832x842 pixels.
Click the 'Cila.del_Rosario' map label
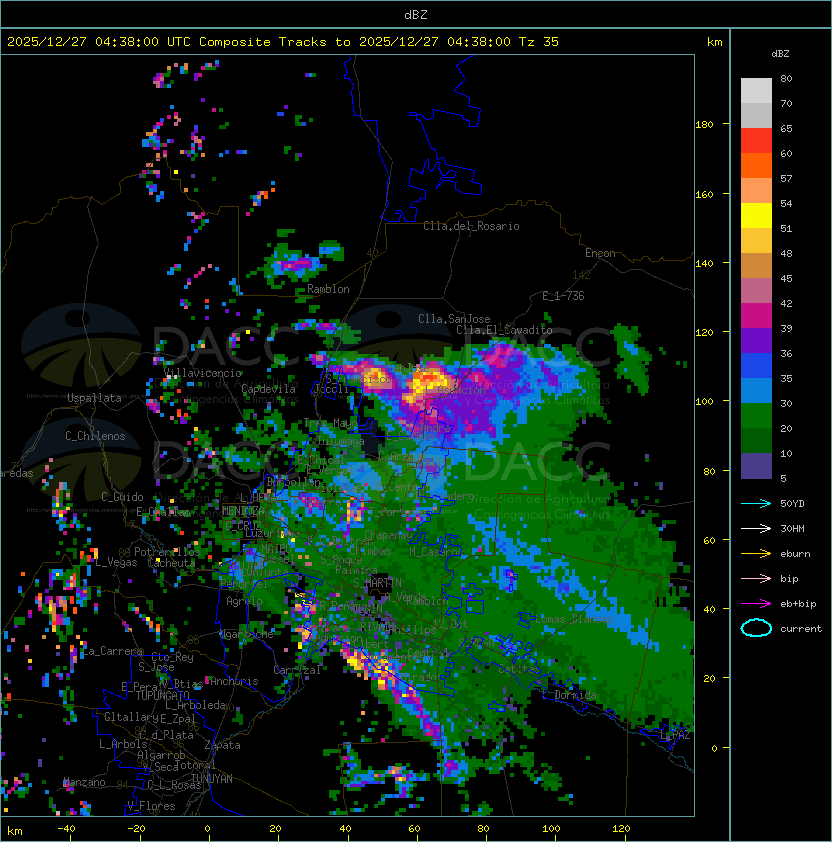pos(471,226)
